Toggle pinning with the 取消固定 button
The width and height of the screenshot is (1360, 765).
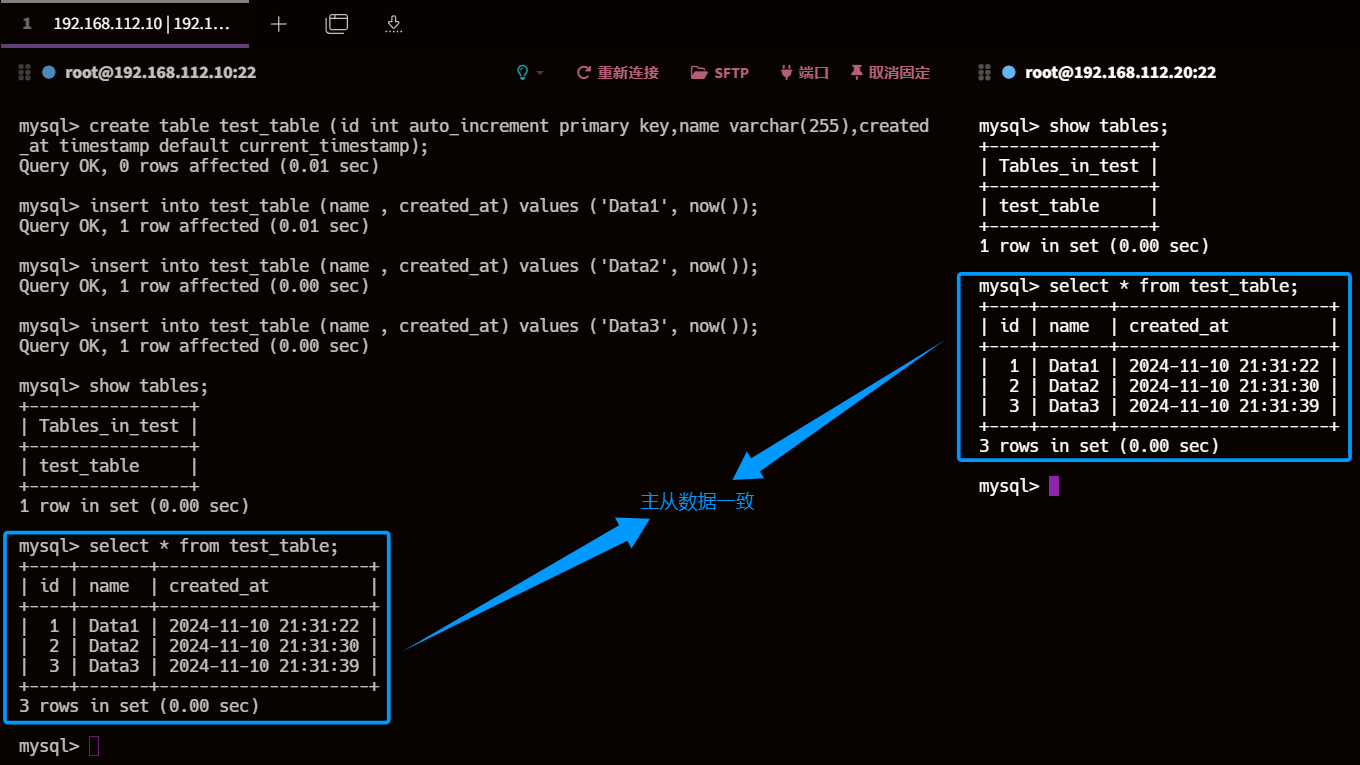[x=890, y=72]
